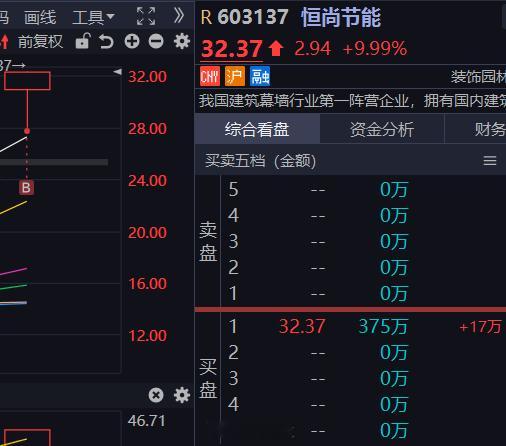Click stock name 恒尚节能

tap(341, 17)
